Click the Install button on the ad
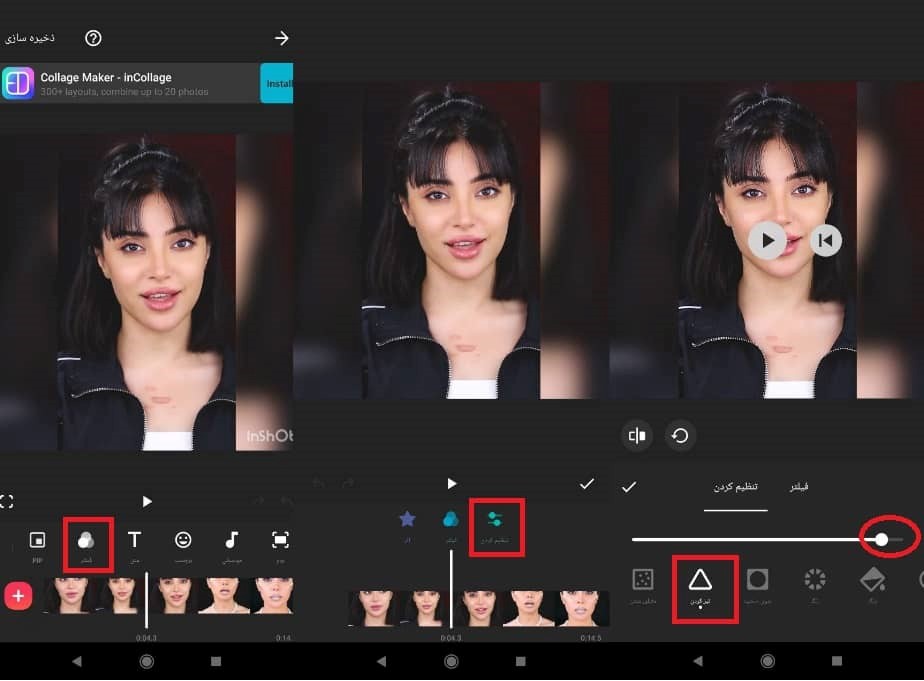The image size is (924, 681). click(276, 83)
